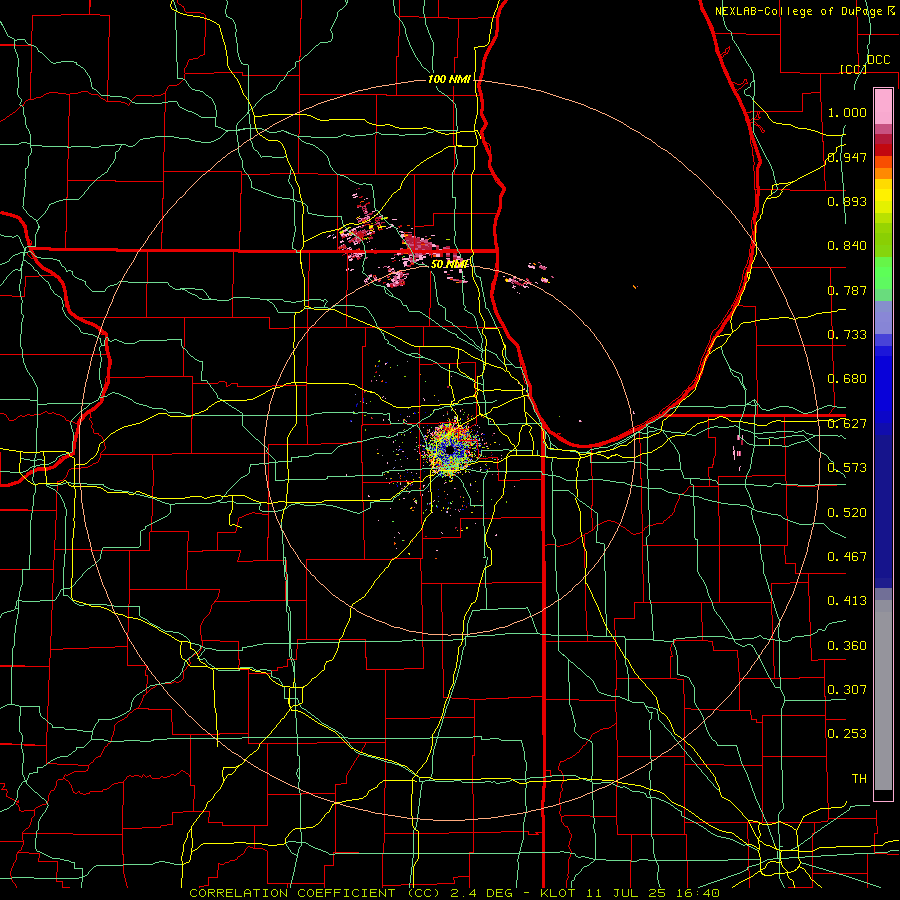This screenshot has height=900, width=900.
Task: Select the 0.573 scale value
Action: 847,468
